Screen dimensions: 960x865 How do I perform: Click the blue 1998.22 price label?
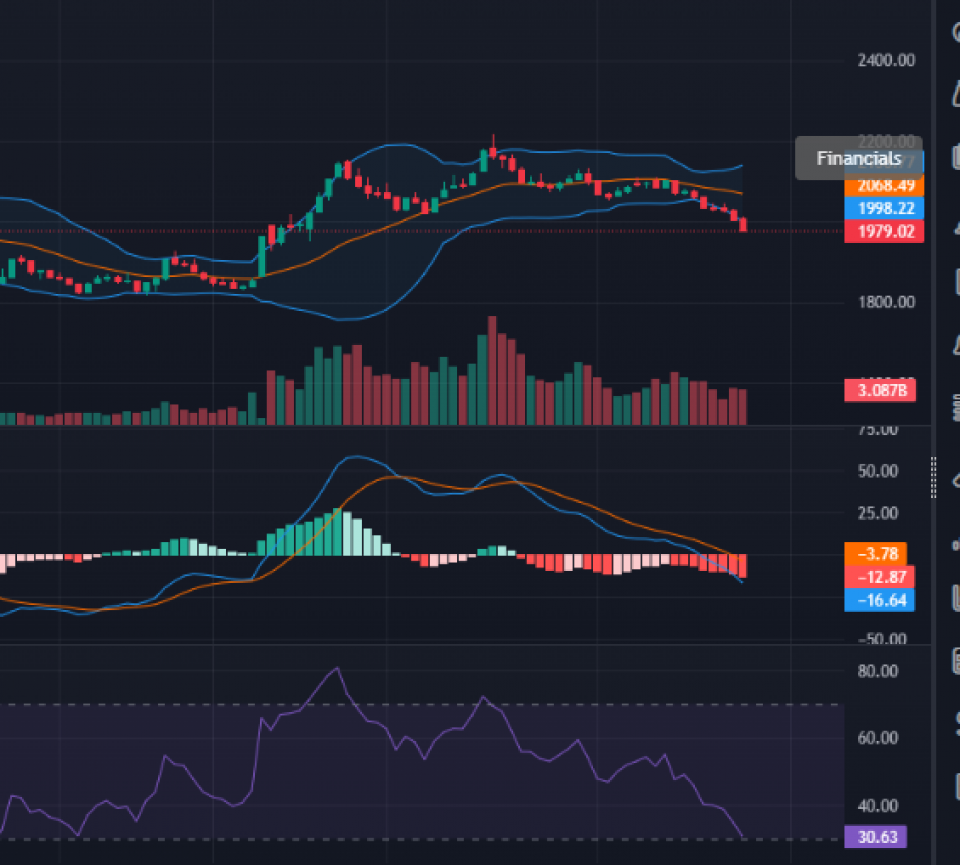coord(883,208)
